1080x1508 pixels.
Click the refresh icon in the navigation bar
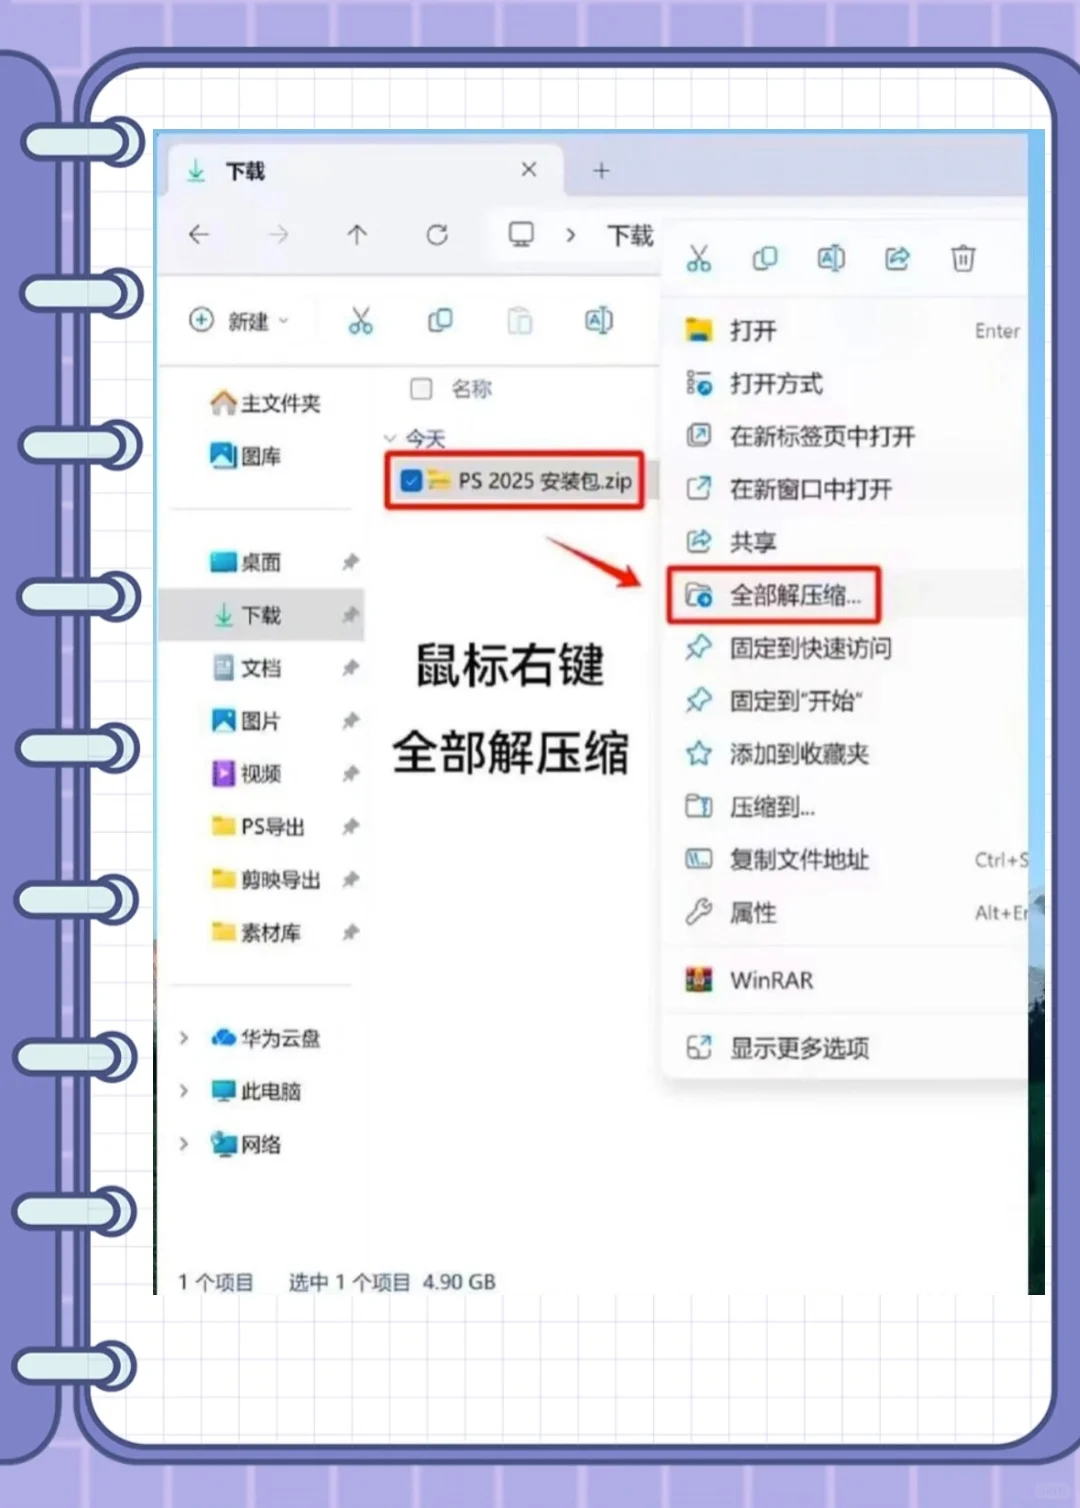437,236
